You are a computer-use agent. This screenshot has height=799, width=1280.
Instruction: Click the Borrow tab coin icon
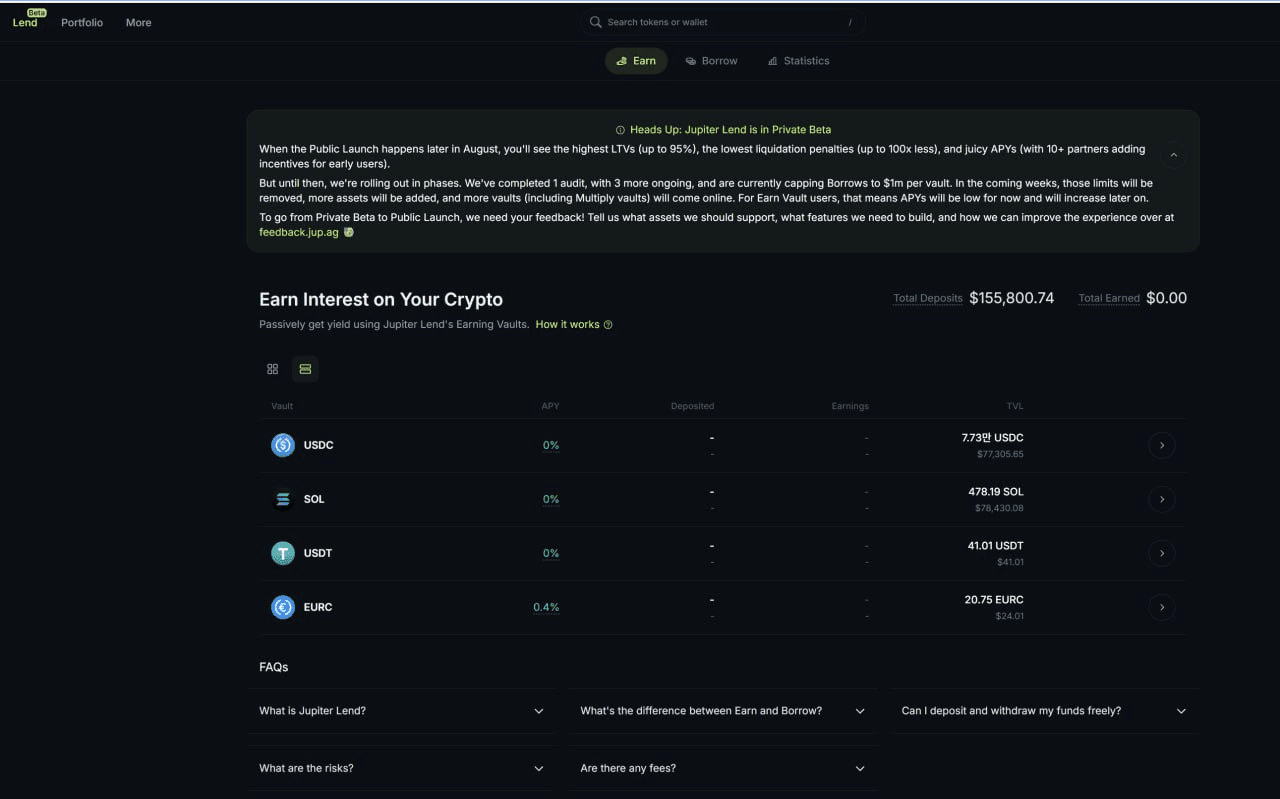pos(691,61)
